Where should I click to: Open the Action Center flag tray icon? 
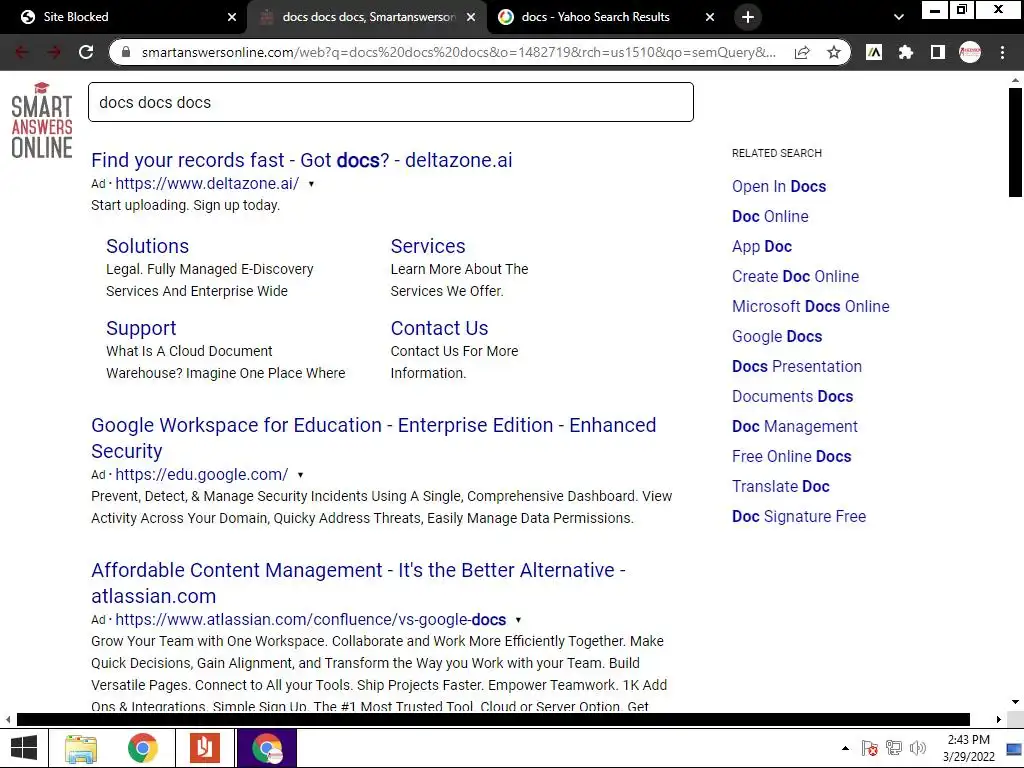coord(869,748)
